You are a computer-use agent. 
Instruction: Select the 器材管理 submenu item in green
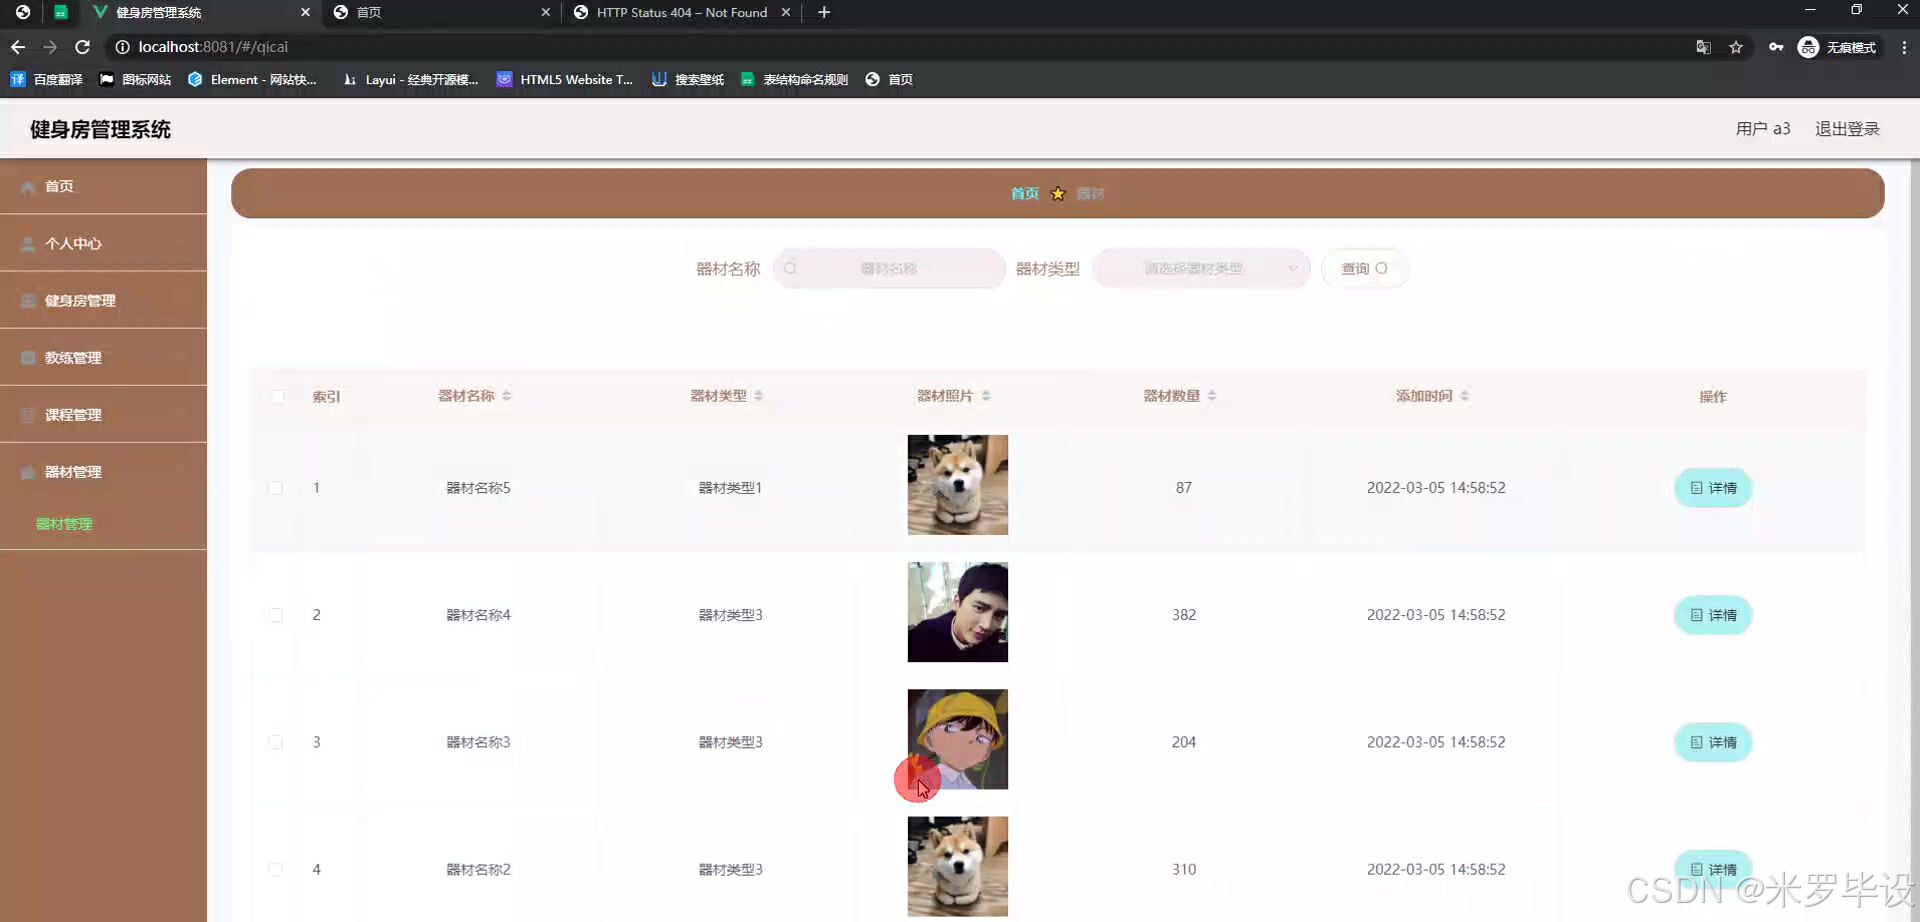[x=64, y=524]
